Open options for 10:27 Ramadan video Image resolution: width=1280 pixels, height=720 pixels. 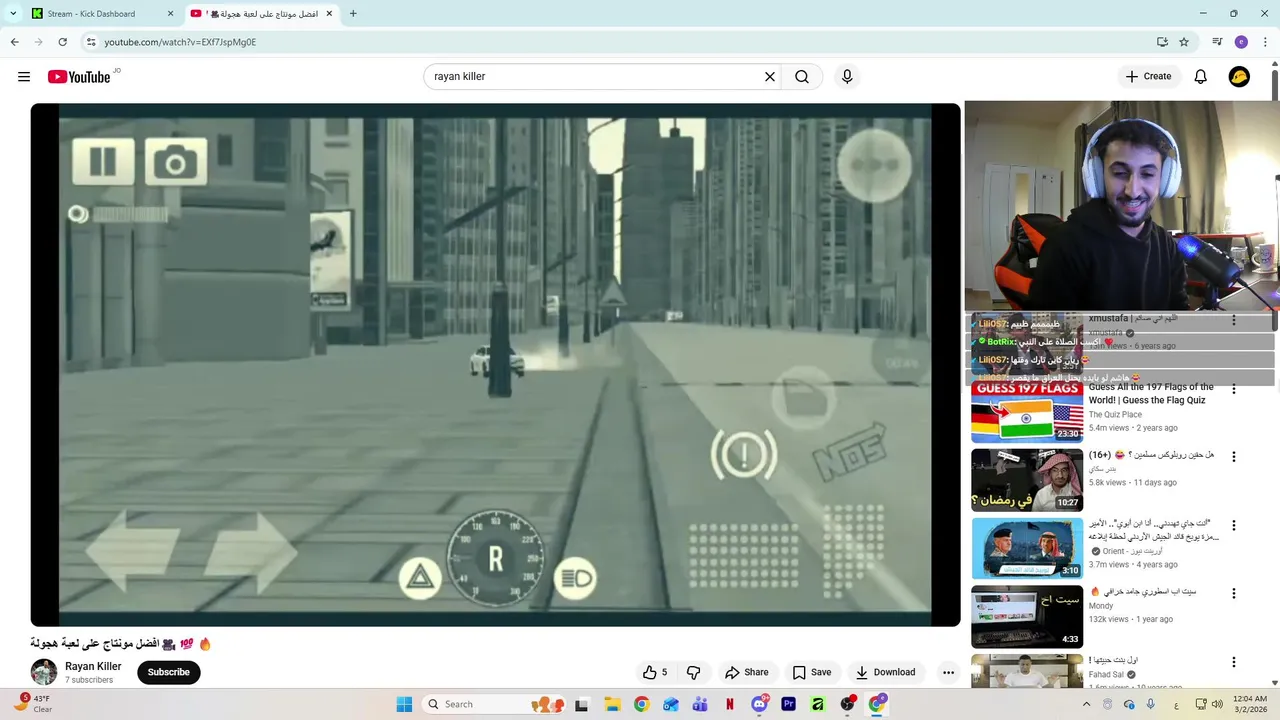(1234, 457)
